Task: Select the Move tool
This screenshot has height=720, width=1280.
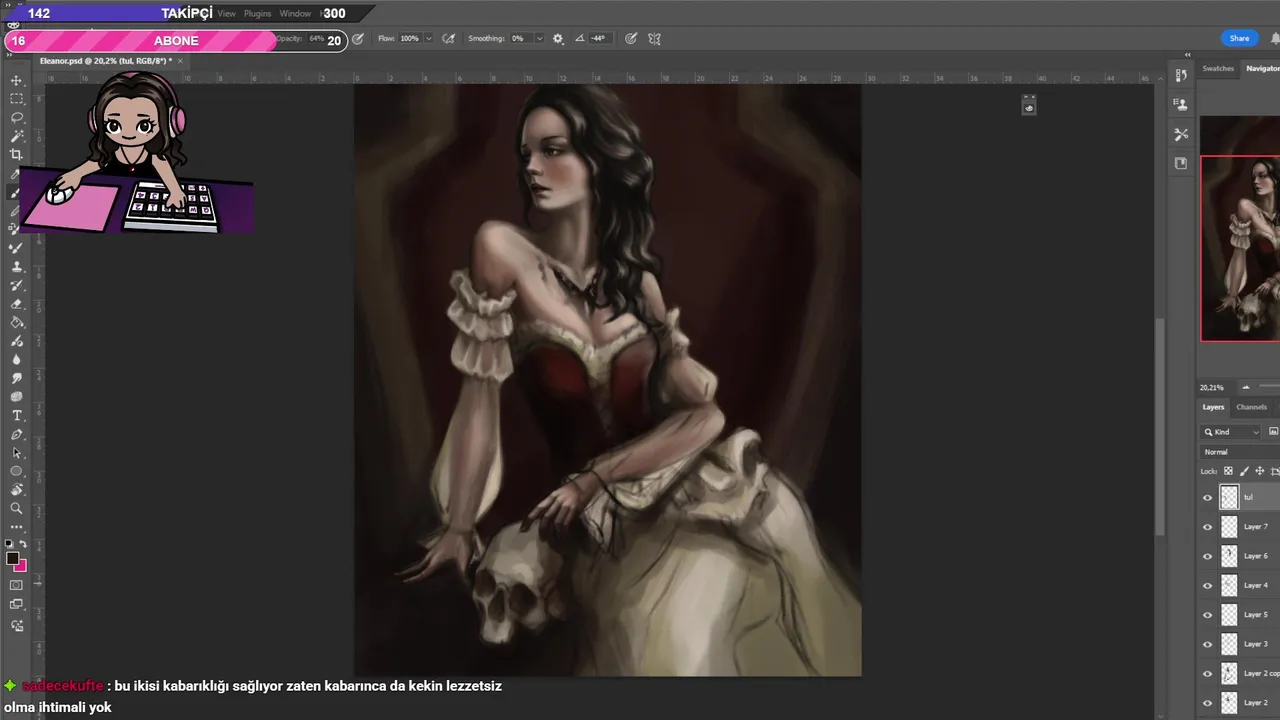Action: click(16, 80)
